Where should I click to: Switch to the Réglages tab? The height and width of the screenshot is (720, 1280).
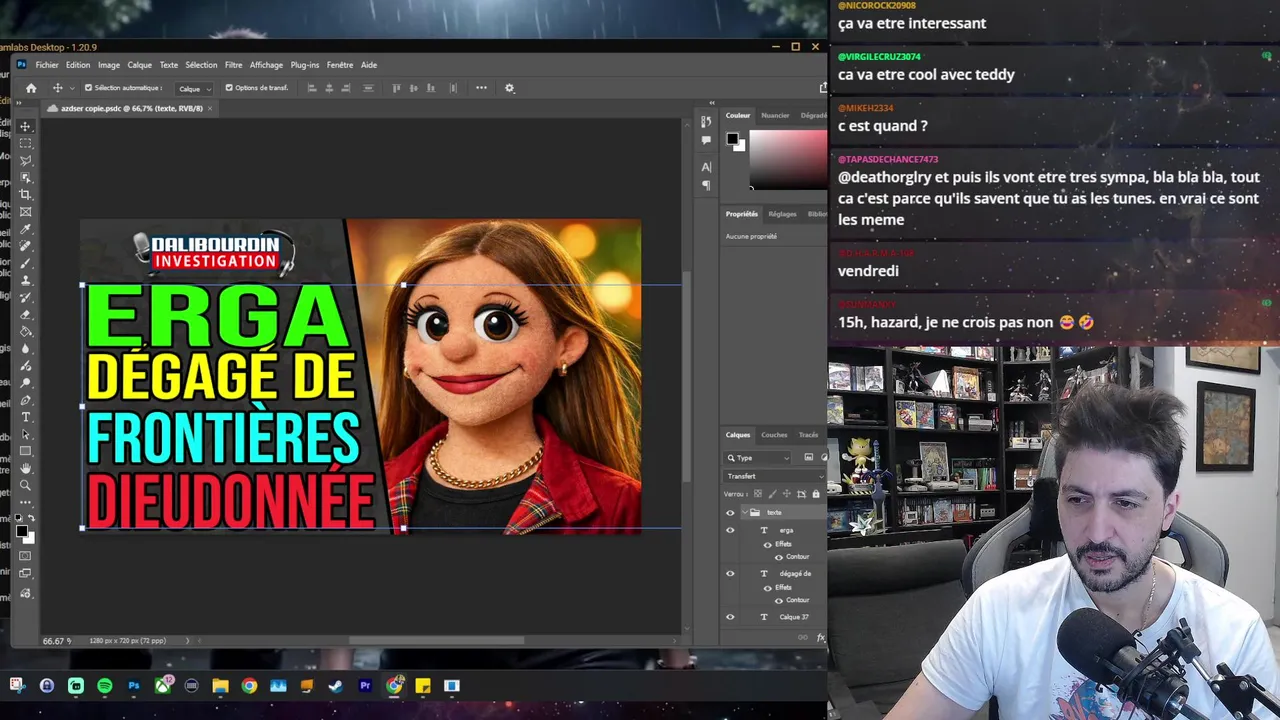pos(782,214)
